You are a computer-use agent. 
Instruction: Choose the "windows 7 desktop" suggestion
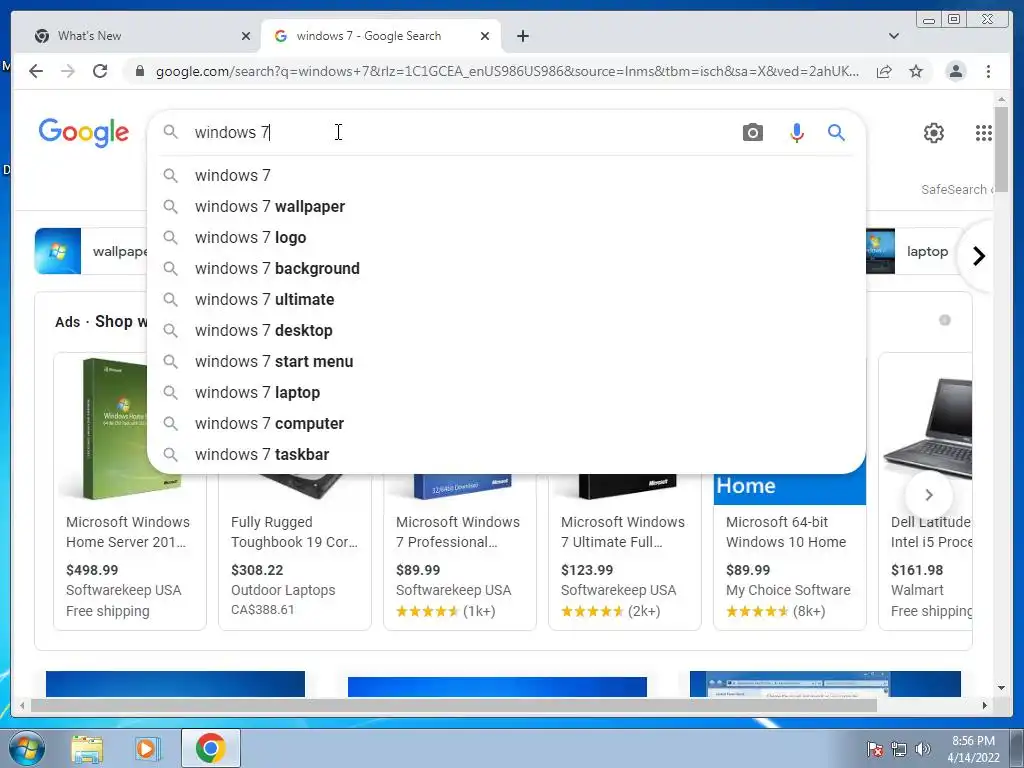click(507, 330)
